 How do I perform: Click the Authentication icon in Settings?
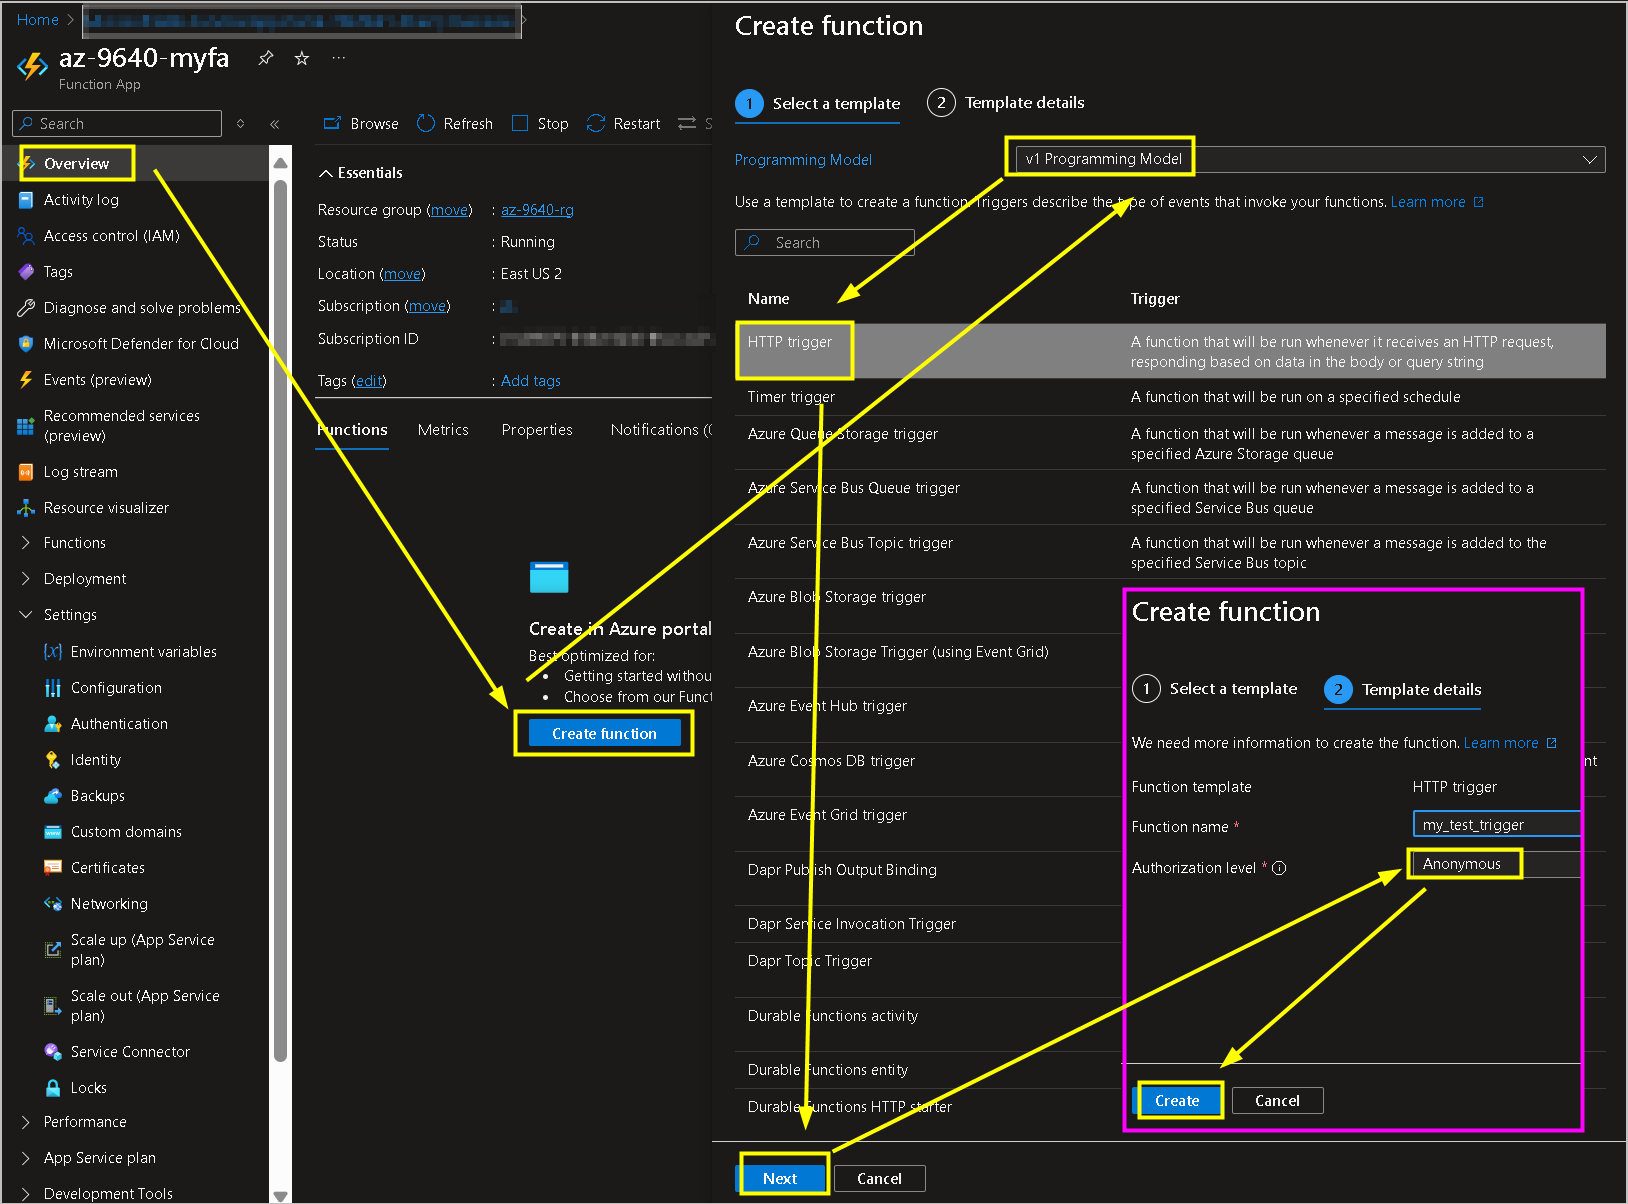53,724
